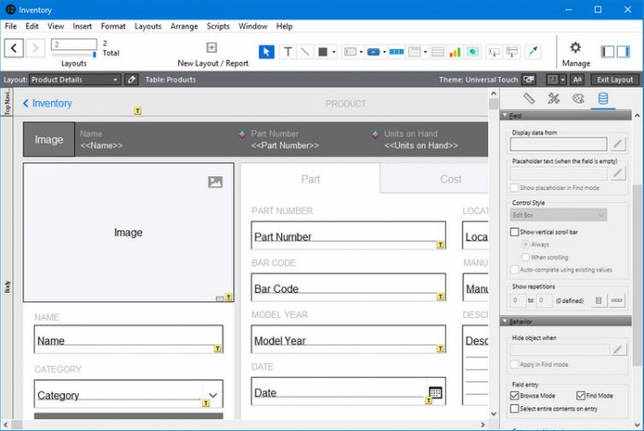Click the Aa formatting bar button
644x431 pixels.
coord(577,79)
